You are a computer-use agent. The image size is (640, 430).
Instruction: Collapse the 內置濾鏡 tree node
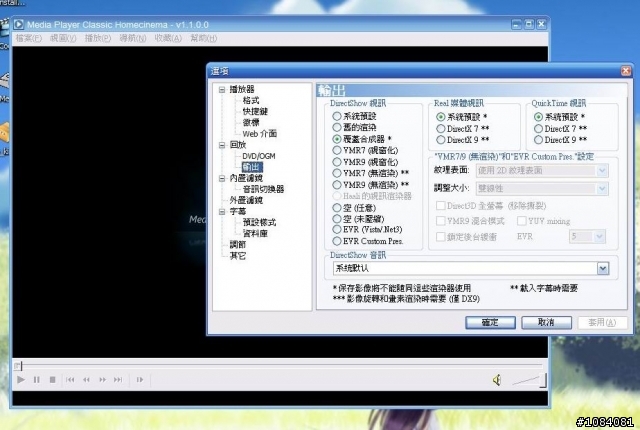click(222, 179)
